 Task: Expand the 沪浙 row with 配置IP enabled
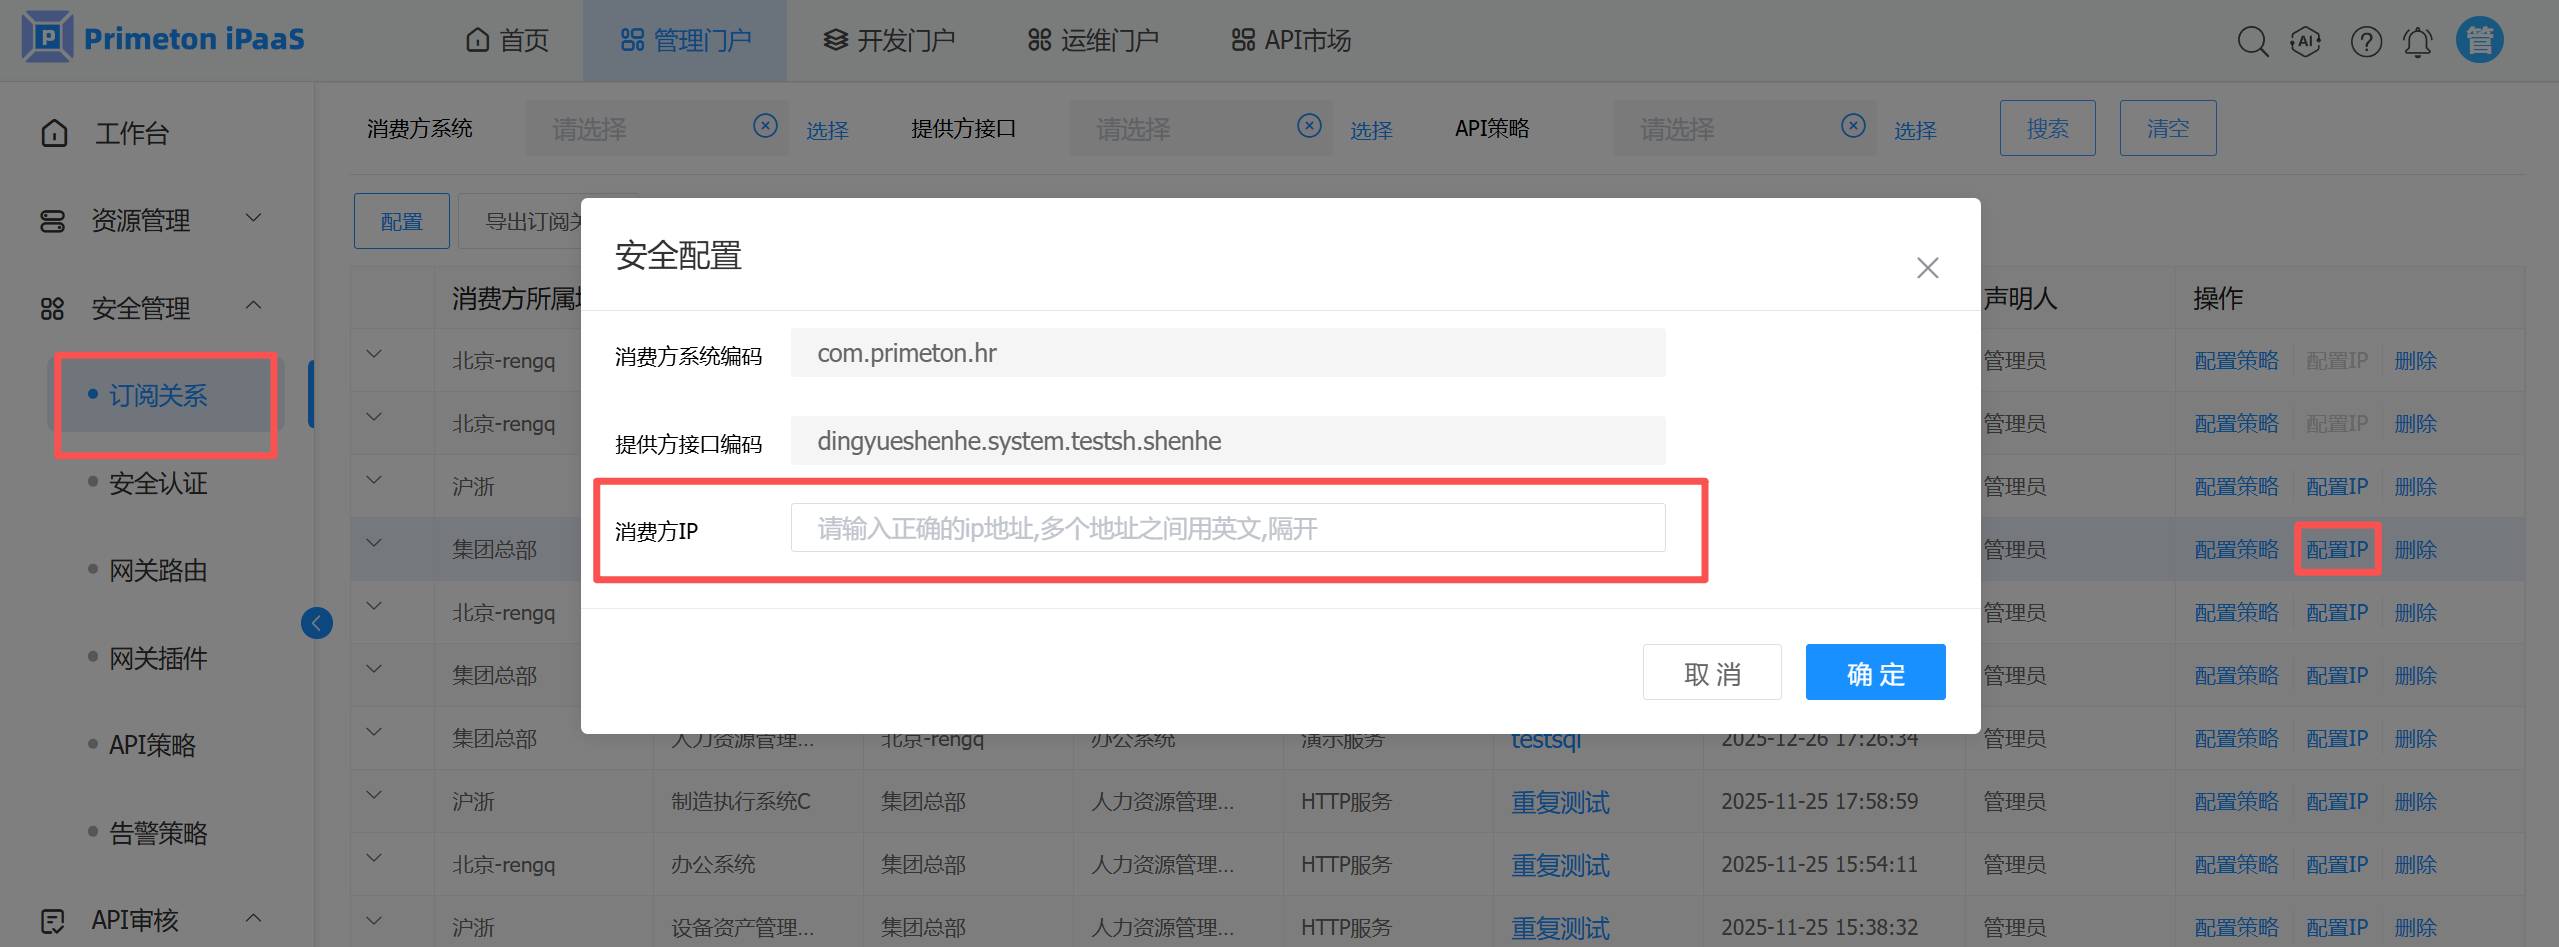(374, 480)
